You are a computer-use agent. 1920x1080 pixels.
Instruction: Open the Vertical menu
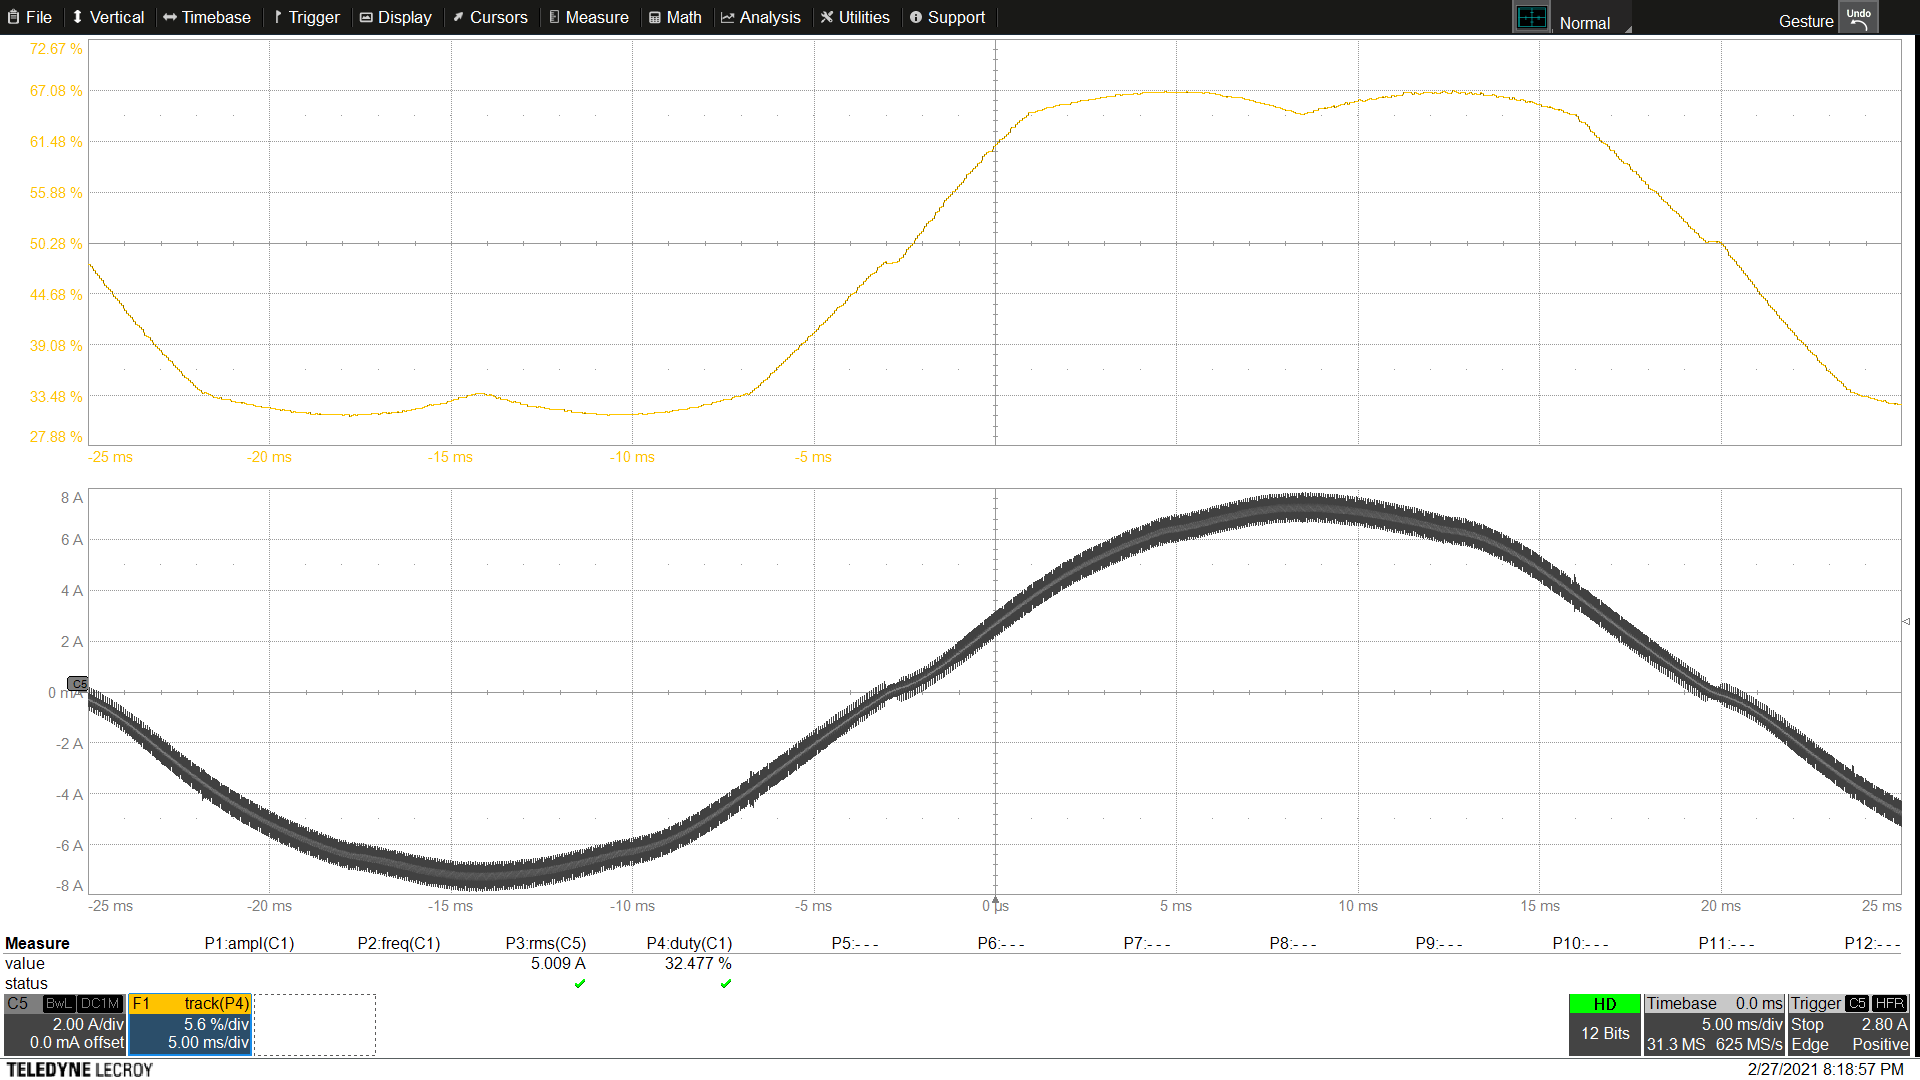tap(108, 17)
